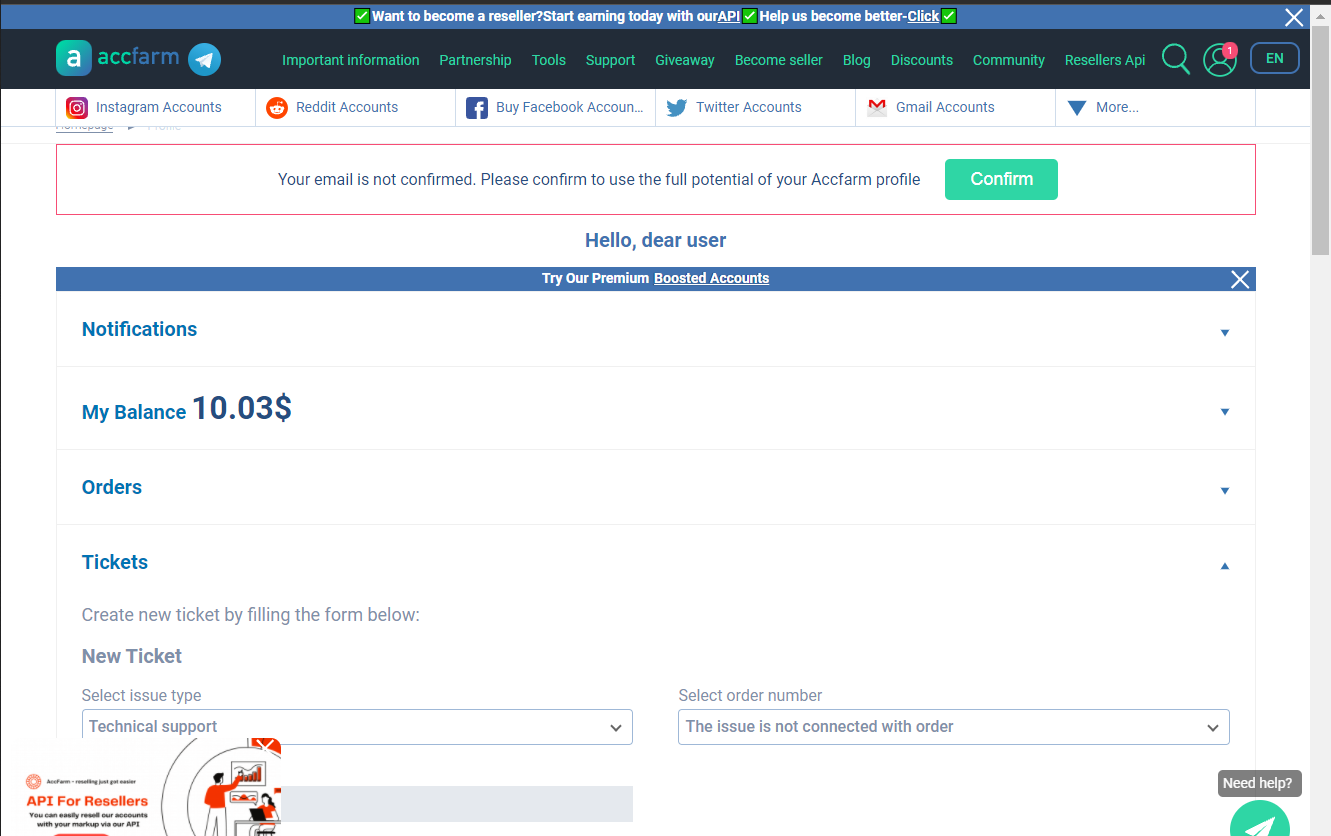Image resolution: width=1331 pixels, height=836 pixels.
Task: Close the API For Resellers popup
Action: tap(266, 745)
